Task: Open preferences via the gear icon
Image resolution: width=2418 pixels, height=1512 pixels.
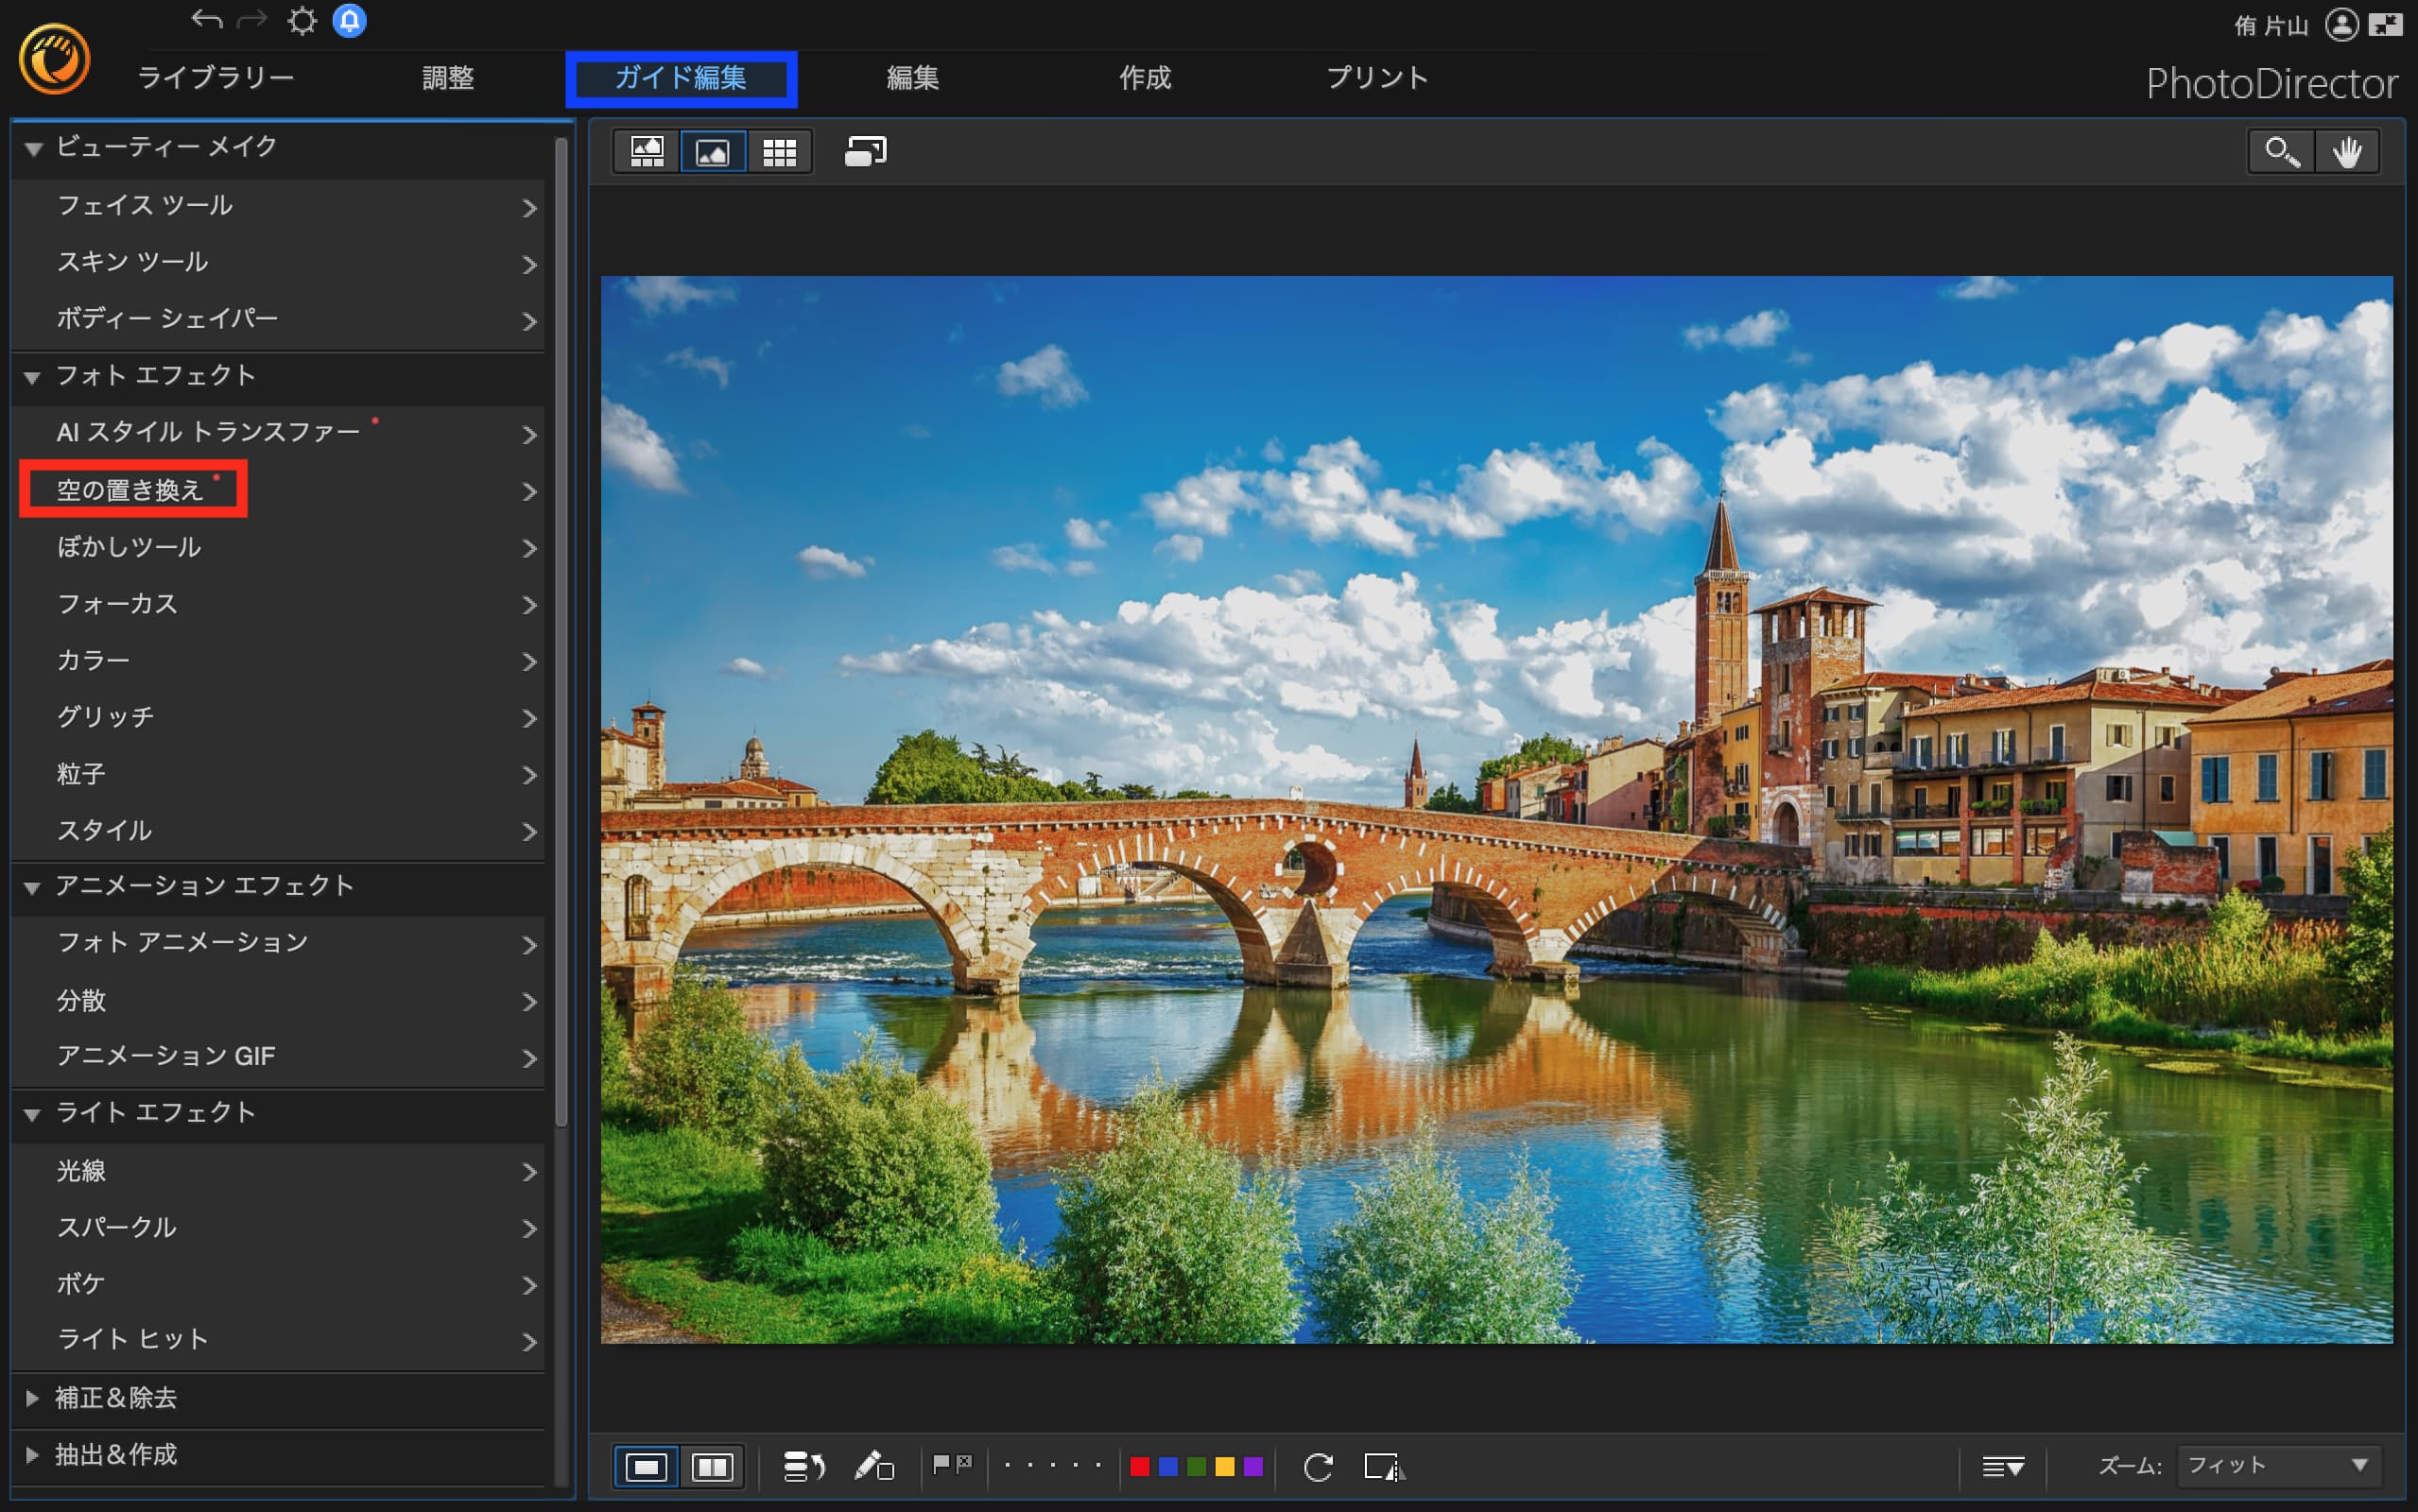Action: pos(302,21)
